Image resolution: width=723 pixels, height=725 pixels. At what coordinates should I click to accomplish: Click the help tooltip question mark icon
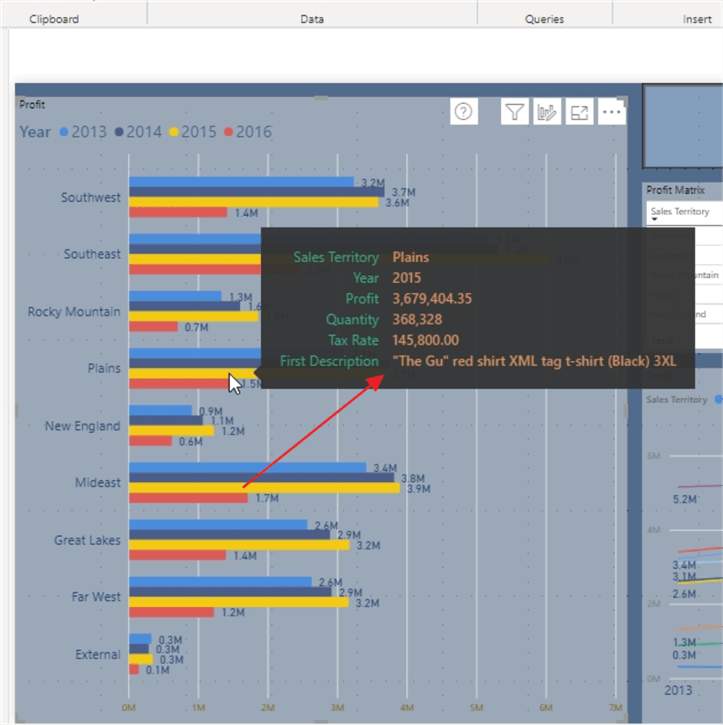463,112
